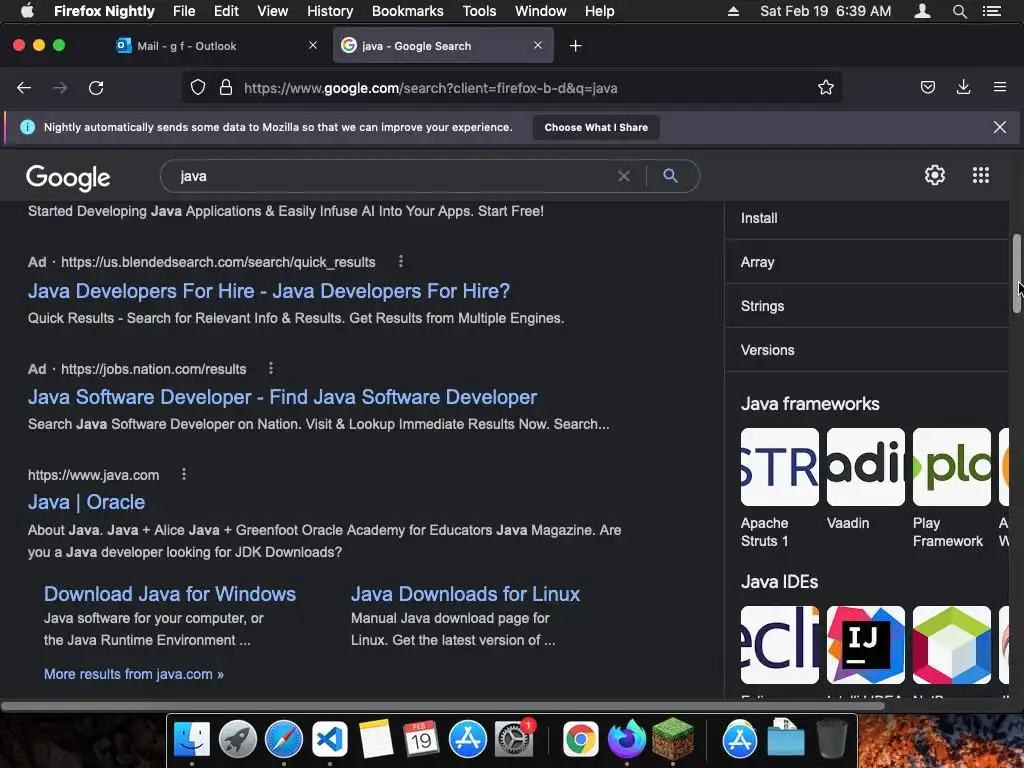Expand the Versions topic row
This screenshot has height=768, width=1024.
click(x=867, y=350)
